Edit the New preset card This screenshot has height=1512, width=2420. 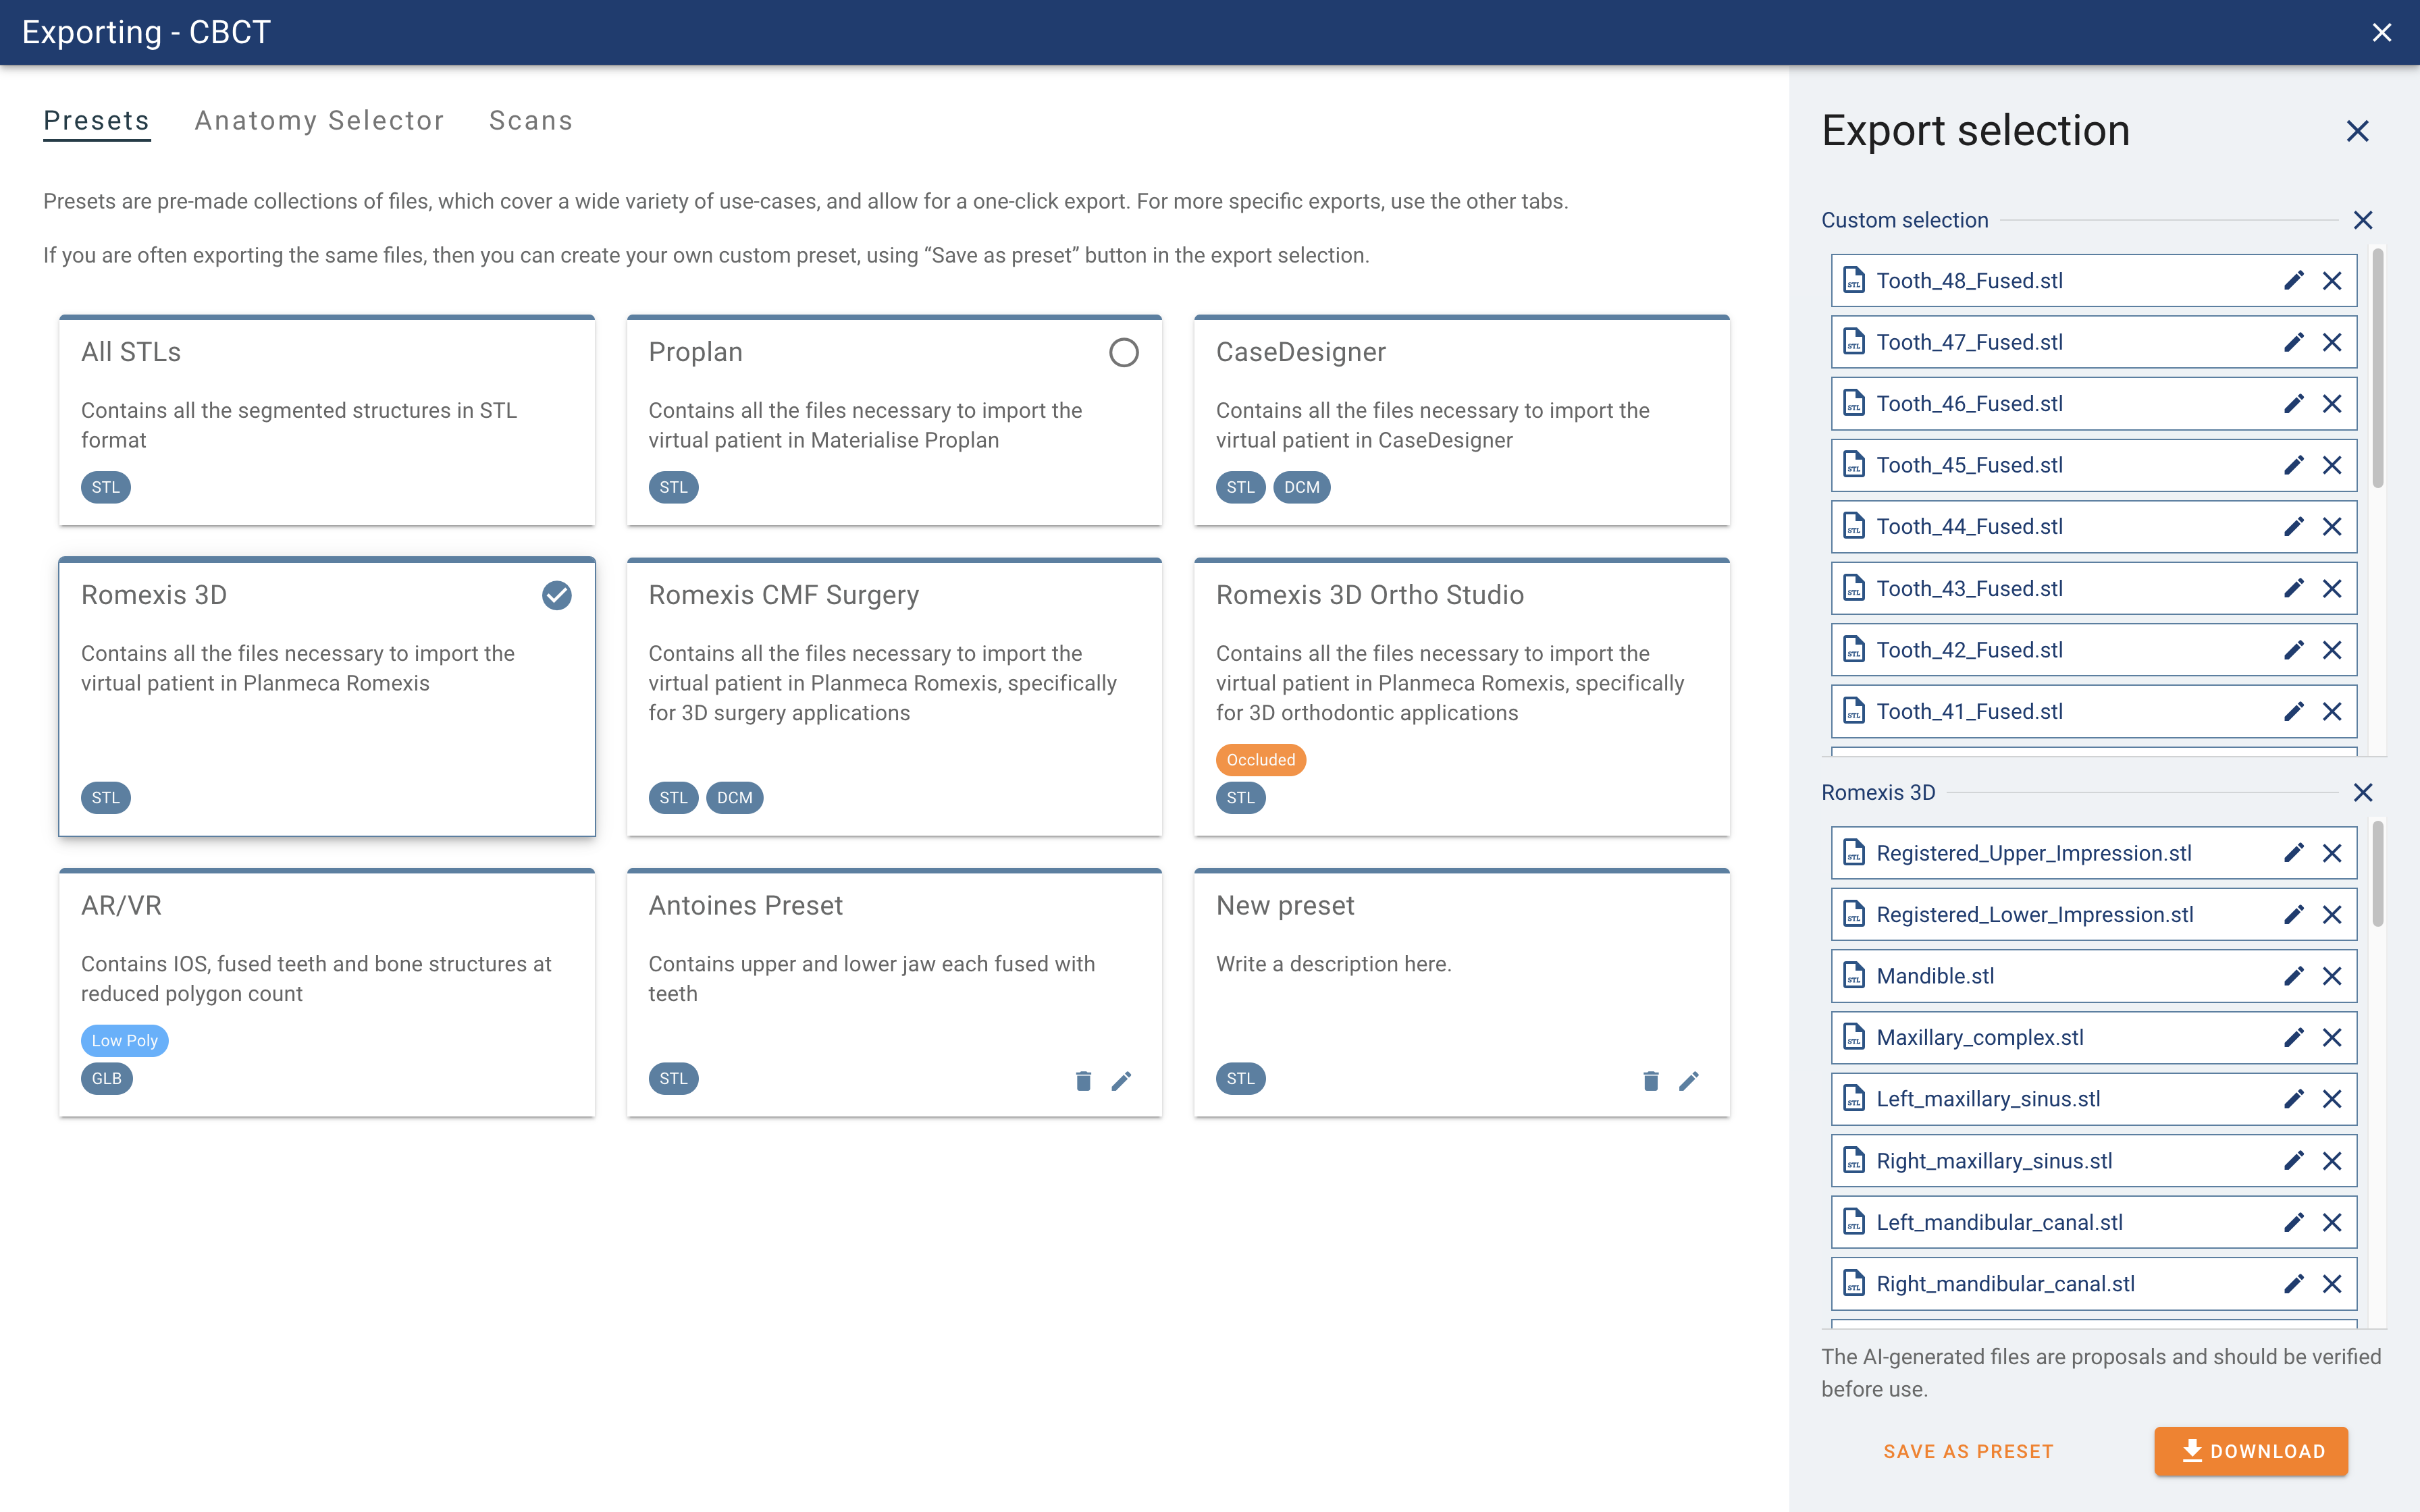click(x=1689, y=1080)
